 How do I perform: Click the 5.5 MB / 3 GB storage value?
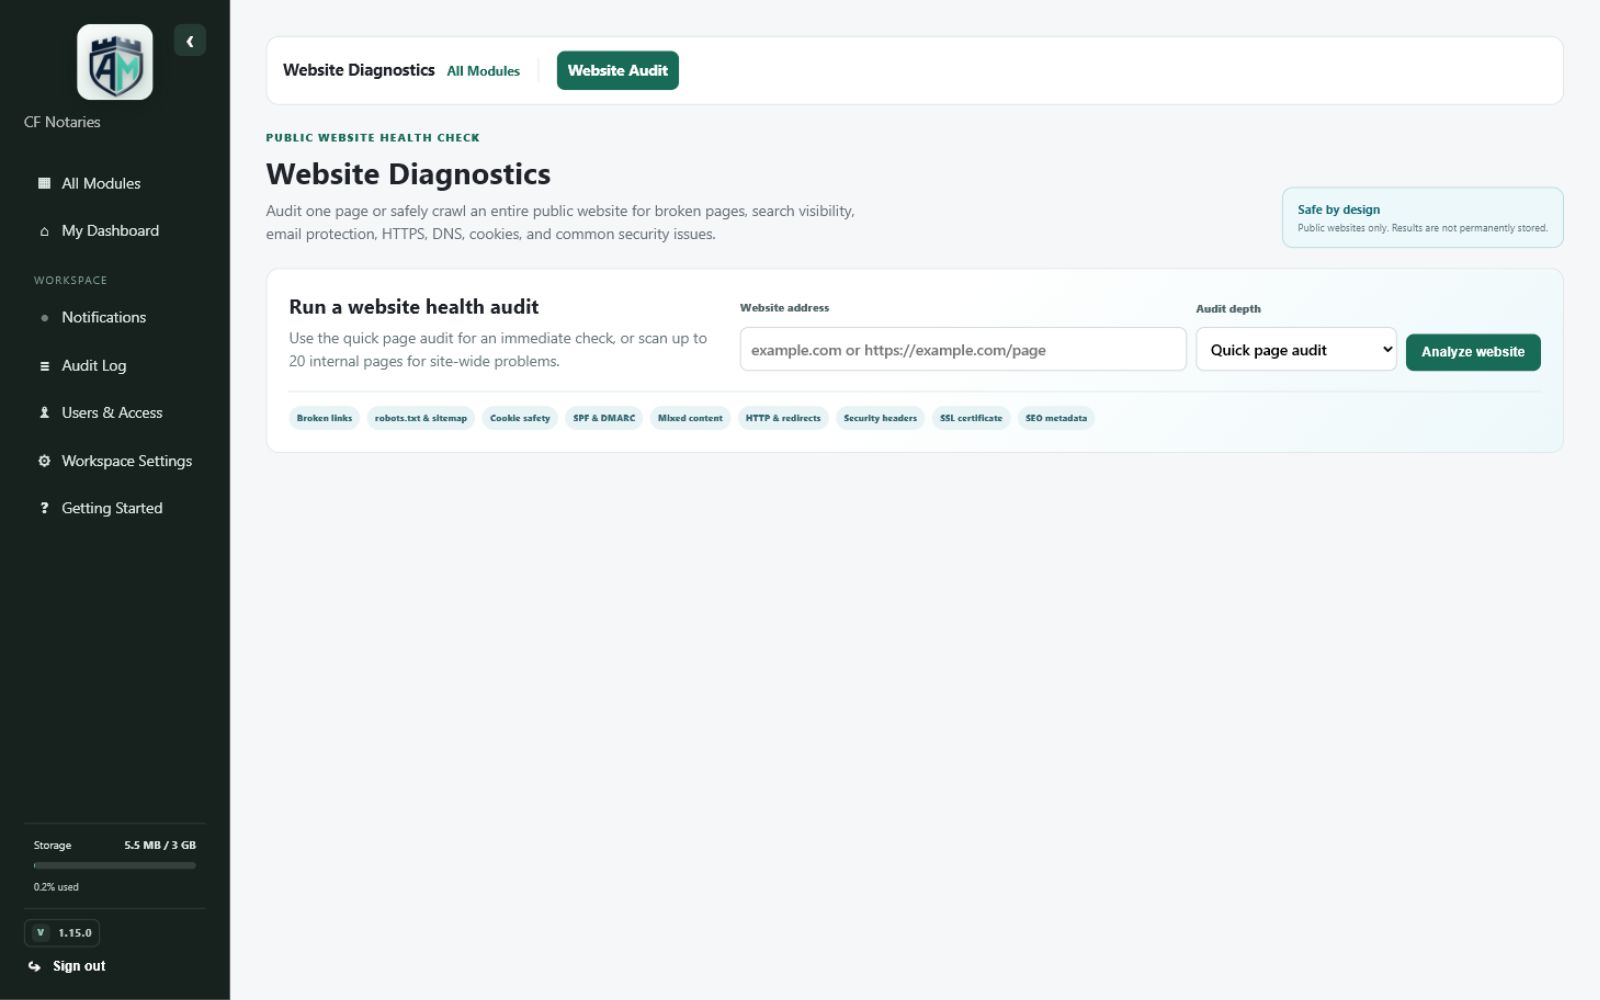(160, 845)
